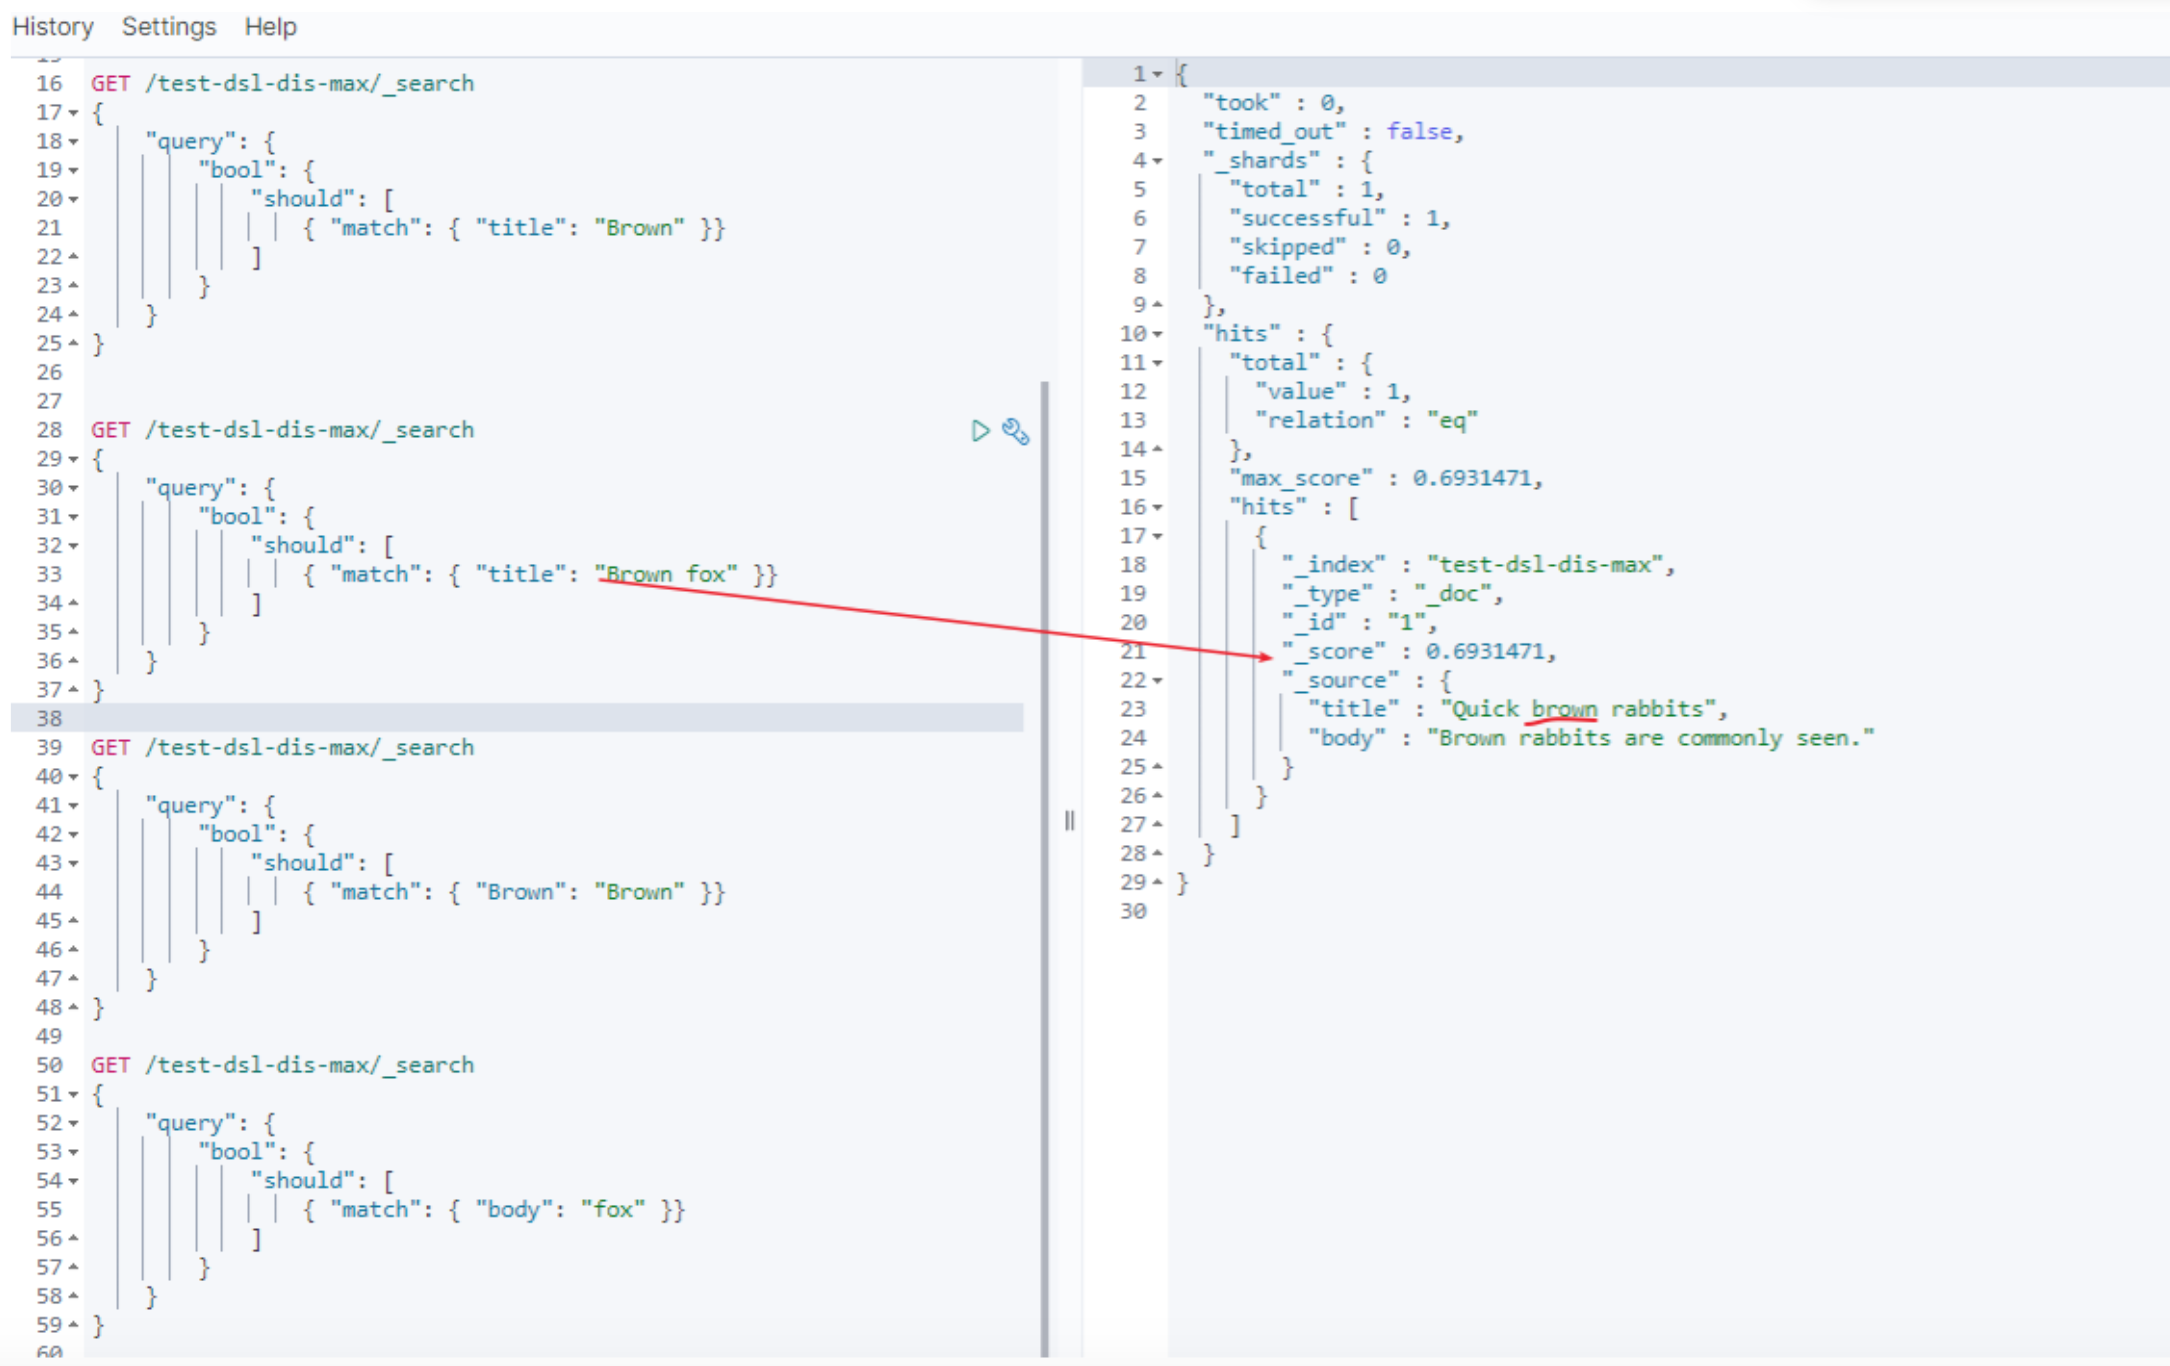
Task: Click the "successful" : 1 line
Action: [x=1338, y=219]
